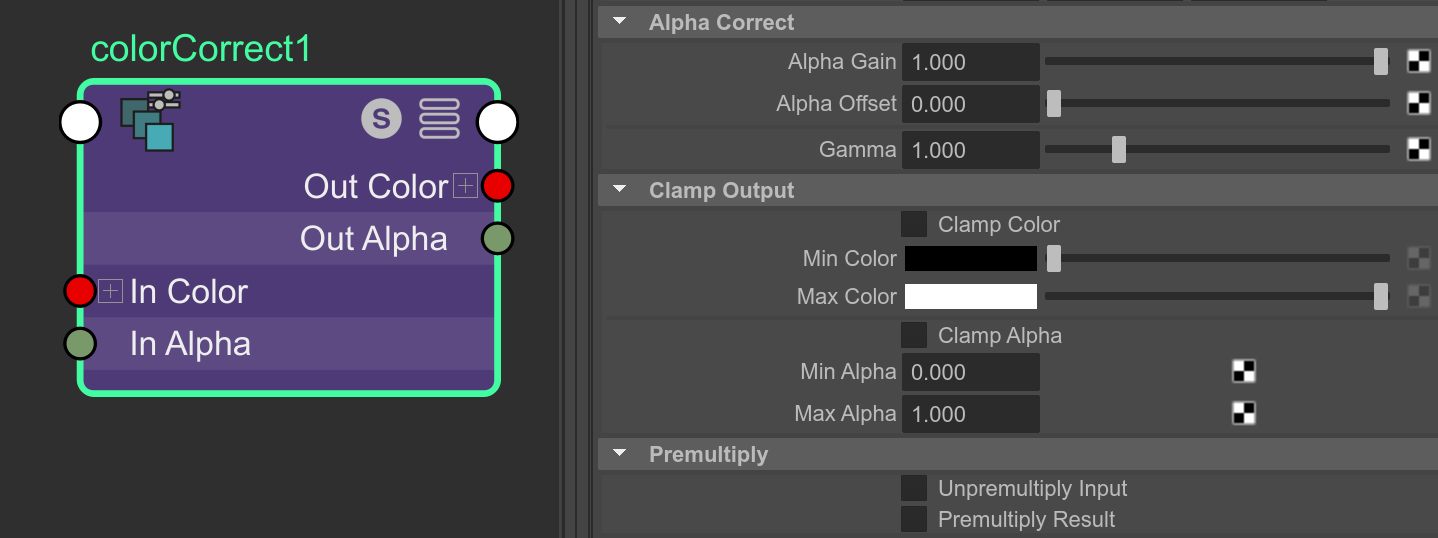Click the red Out Color output port

click(x=497, y=186)
